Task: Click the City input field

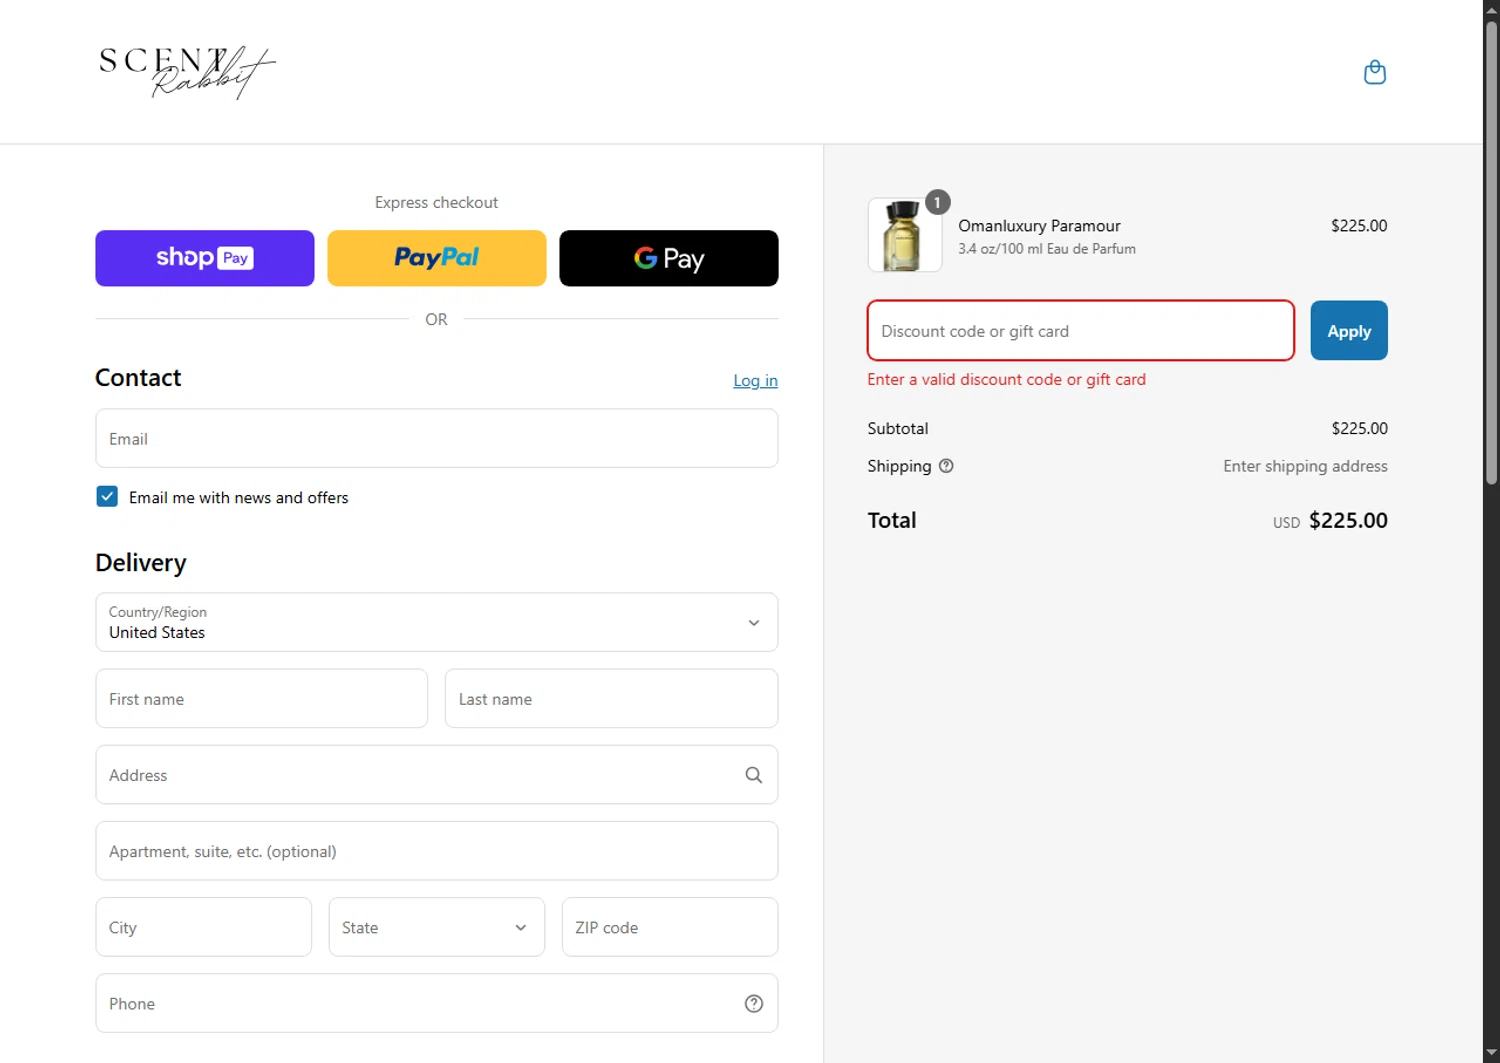Action: 204,927
